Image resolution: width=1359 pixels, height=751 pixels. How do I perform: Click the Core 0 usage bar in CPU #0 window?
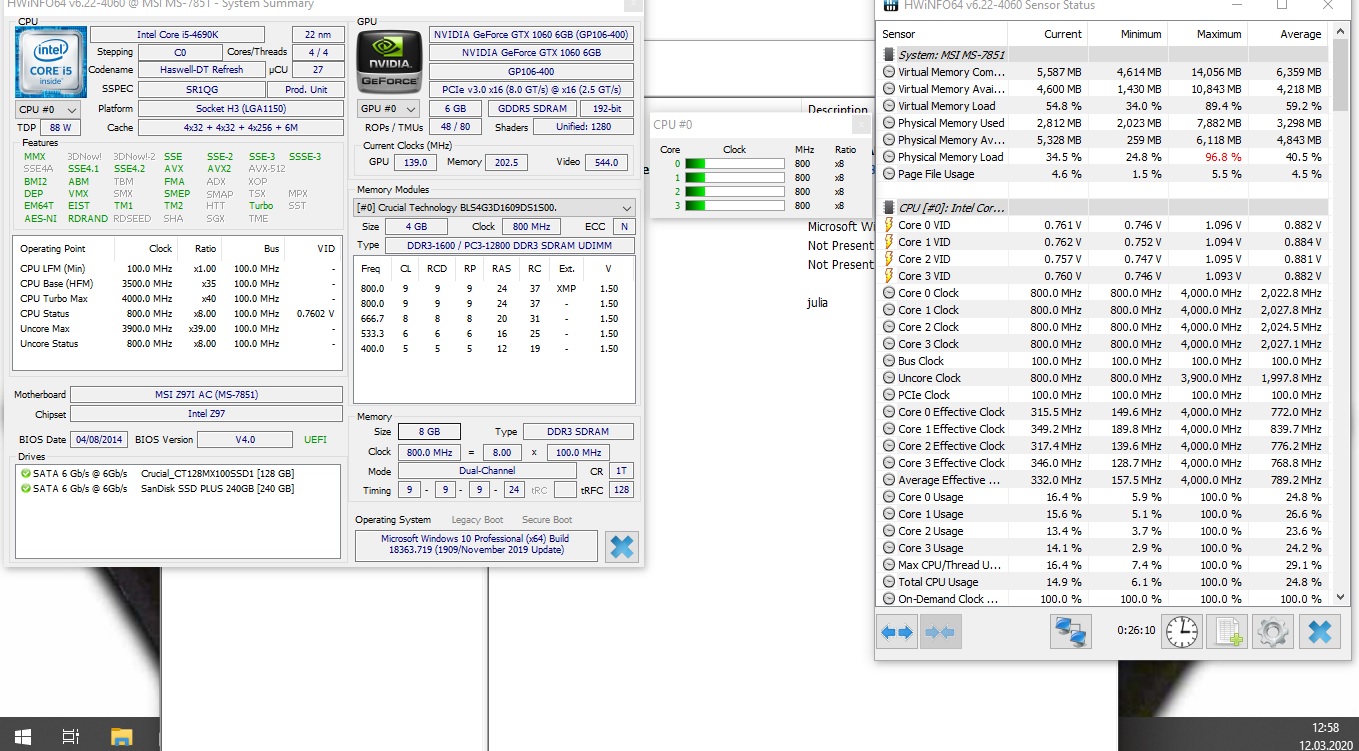point(735,164)
